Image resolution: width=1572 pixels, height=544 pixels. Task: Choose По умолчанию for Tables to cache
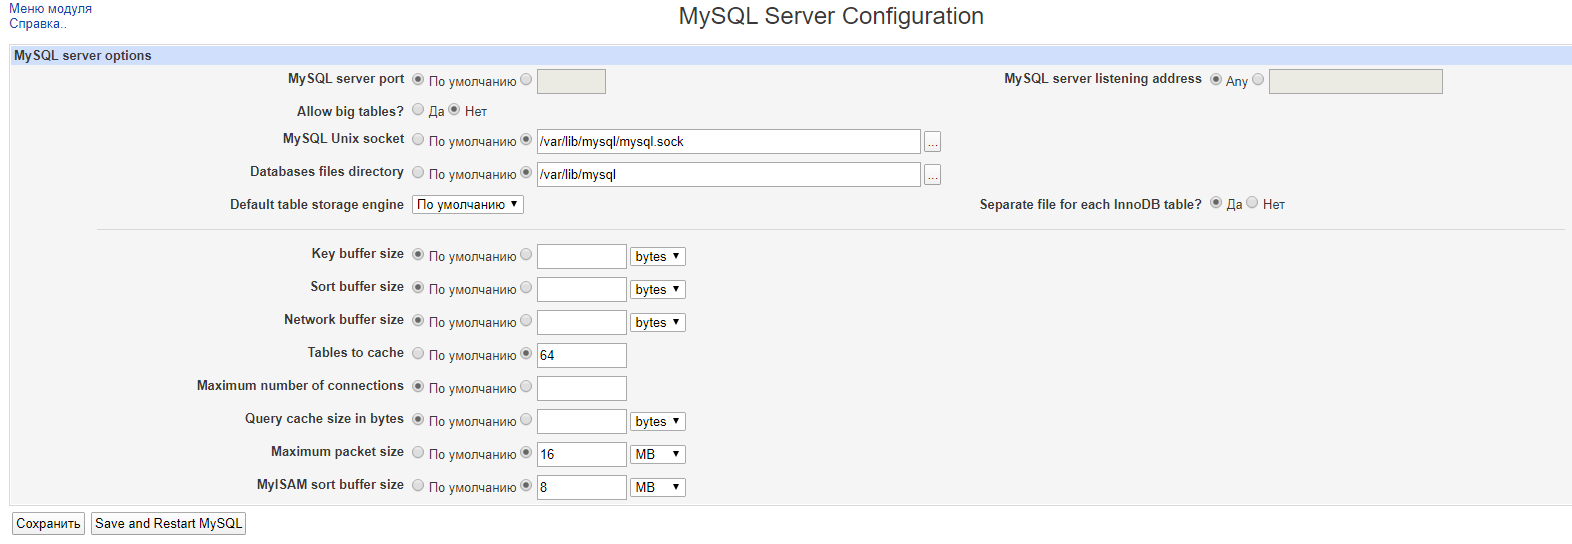pyautogui.click(x=418, y=354)
